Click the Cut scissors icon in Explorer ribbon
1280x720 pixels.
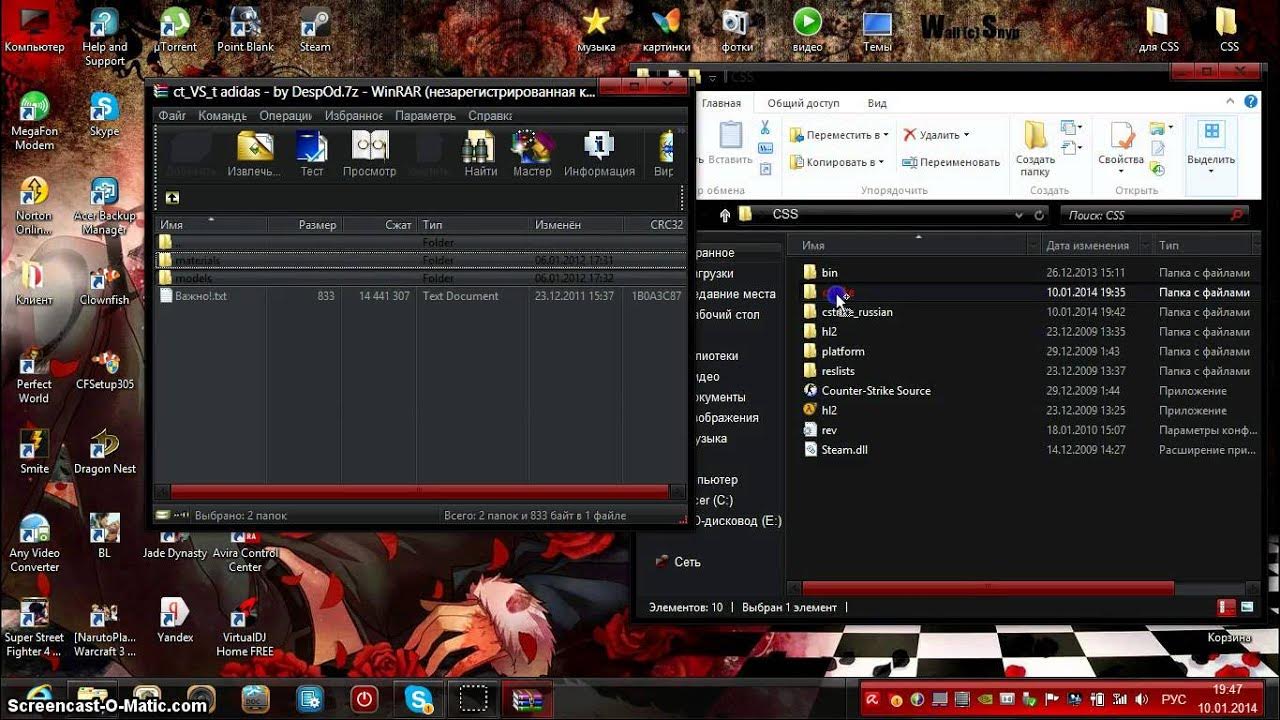point(765,128)
